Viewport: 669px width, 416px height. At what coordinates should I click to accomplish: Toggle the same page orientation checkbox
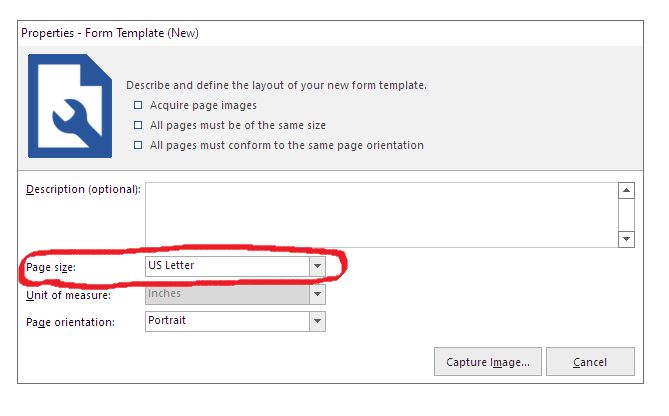[x=138, y=145]
